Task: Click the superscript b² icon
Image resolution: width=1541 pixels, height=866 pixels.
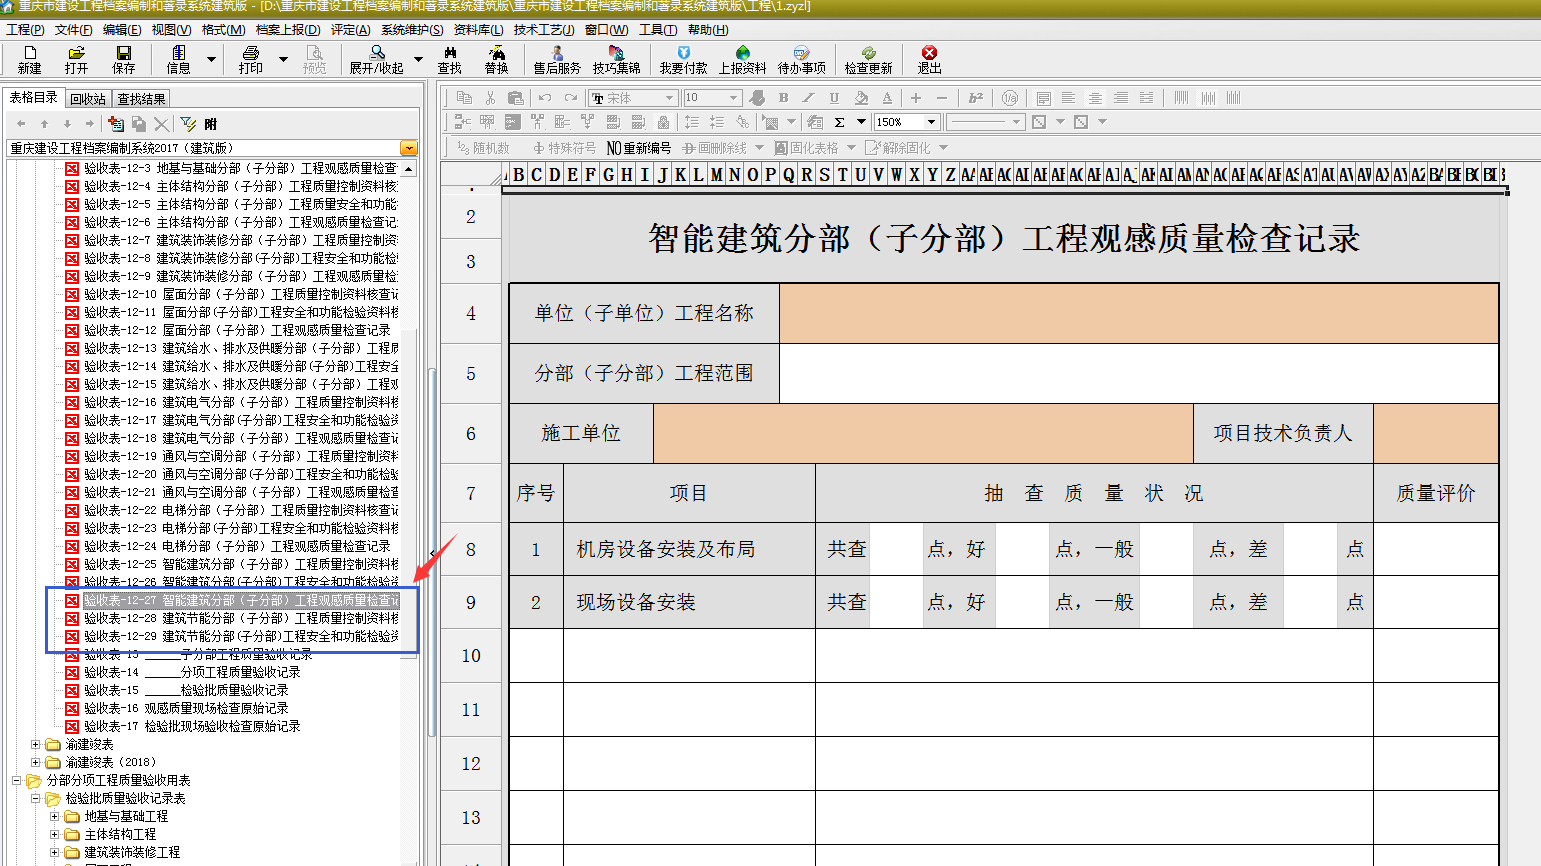Action: click(976, 98)
